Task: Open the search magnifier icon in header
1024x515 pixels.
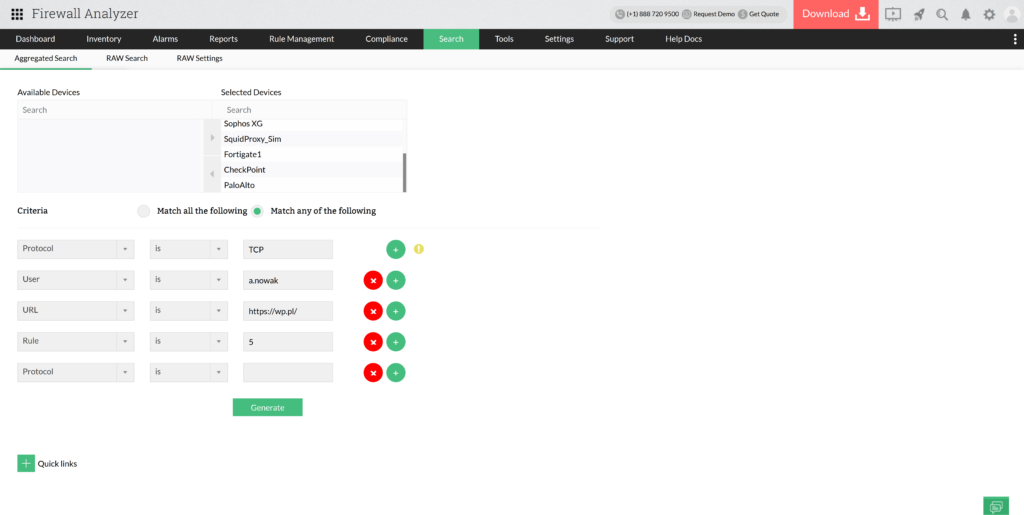Action: pos(942,14)
